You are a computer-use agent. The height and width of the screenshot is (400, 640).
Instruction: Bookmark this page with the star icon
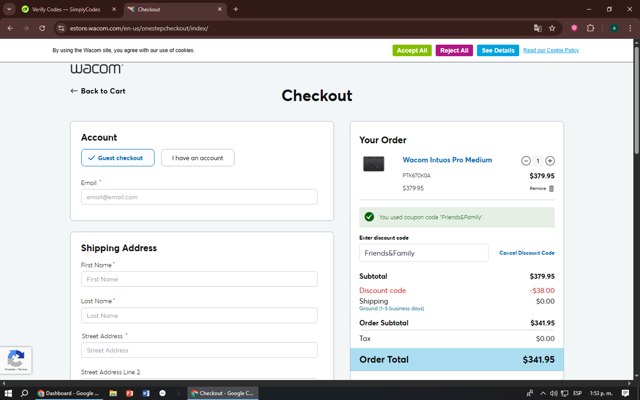552,28
